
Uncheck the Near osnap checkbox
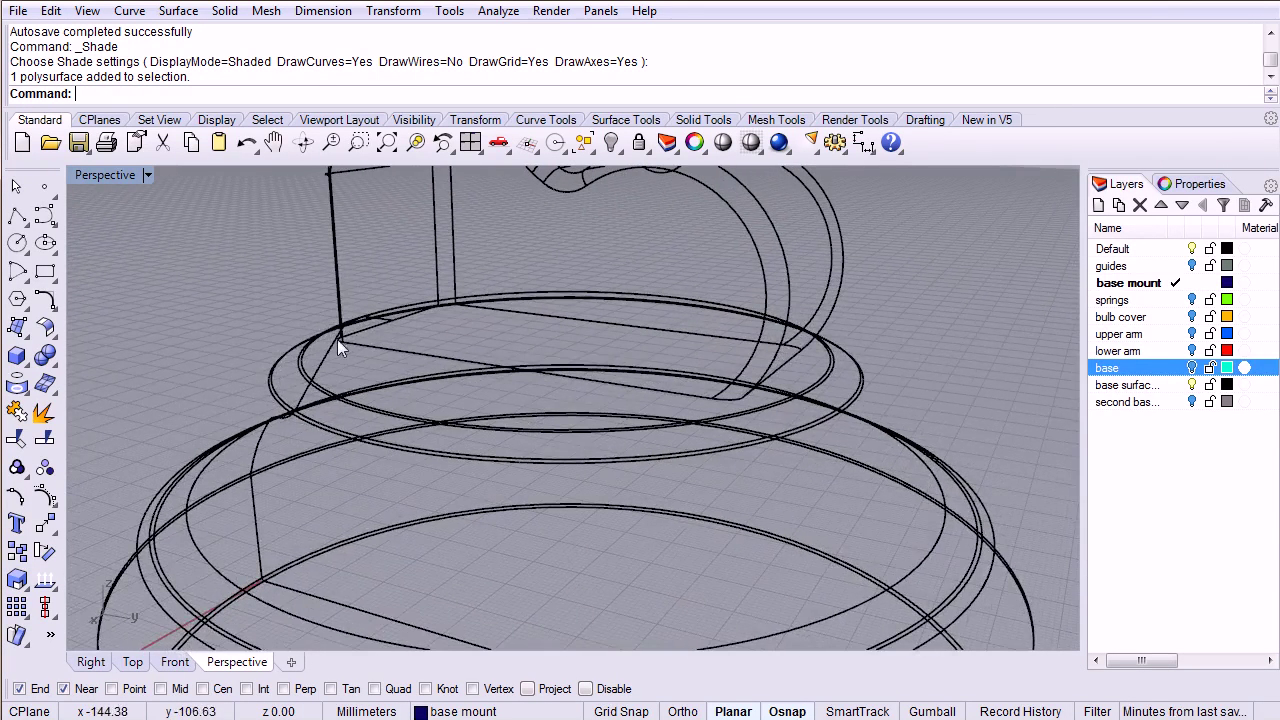[64, 689]
